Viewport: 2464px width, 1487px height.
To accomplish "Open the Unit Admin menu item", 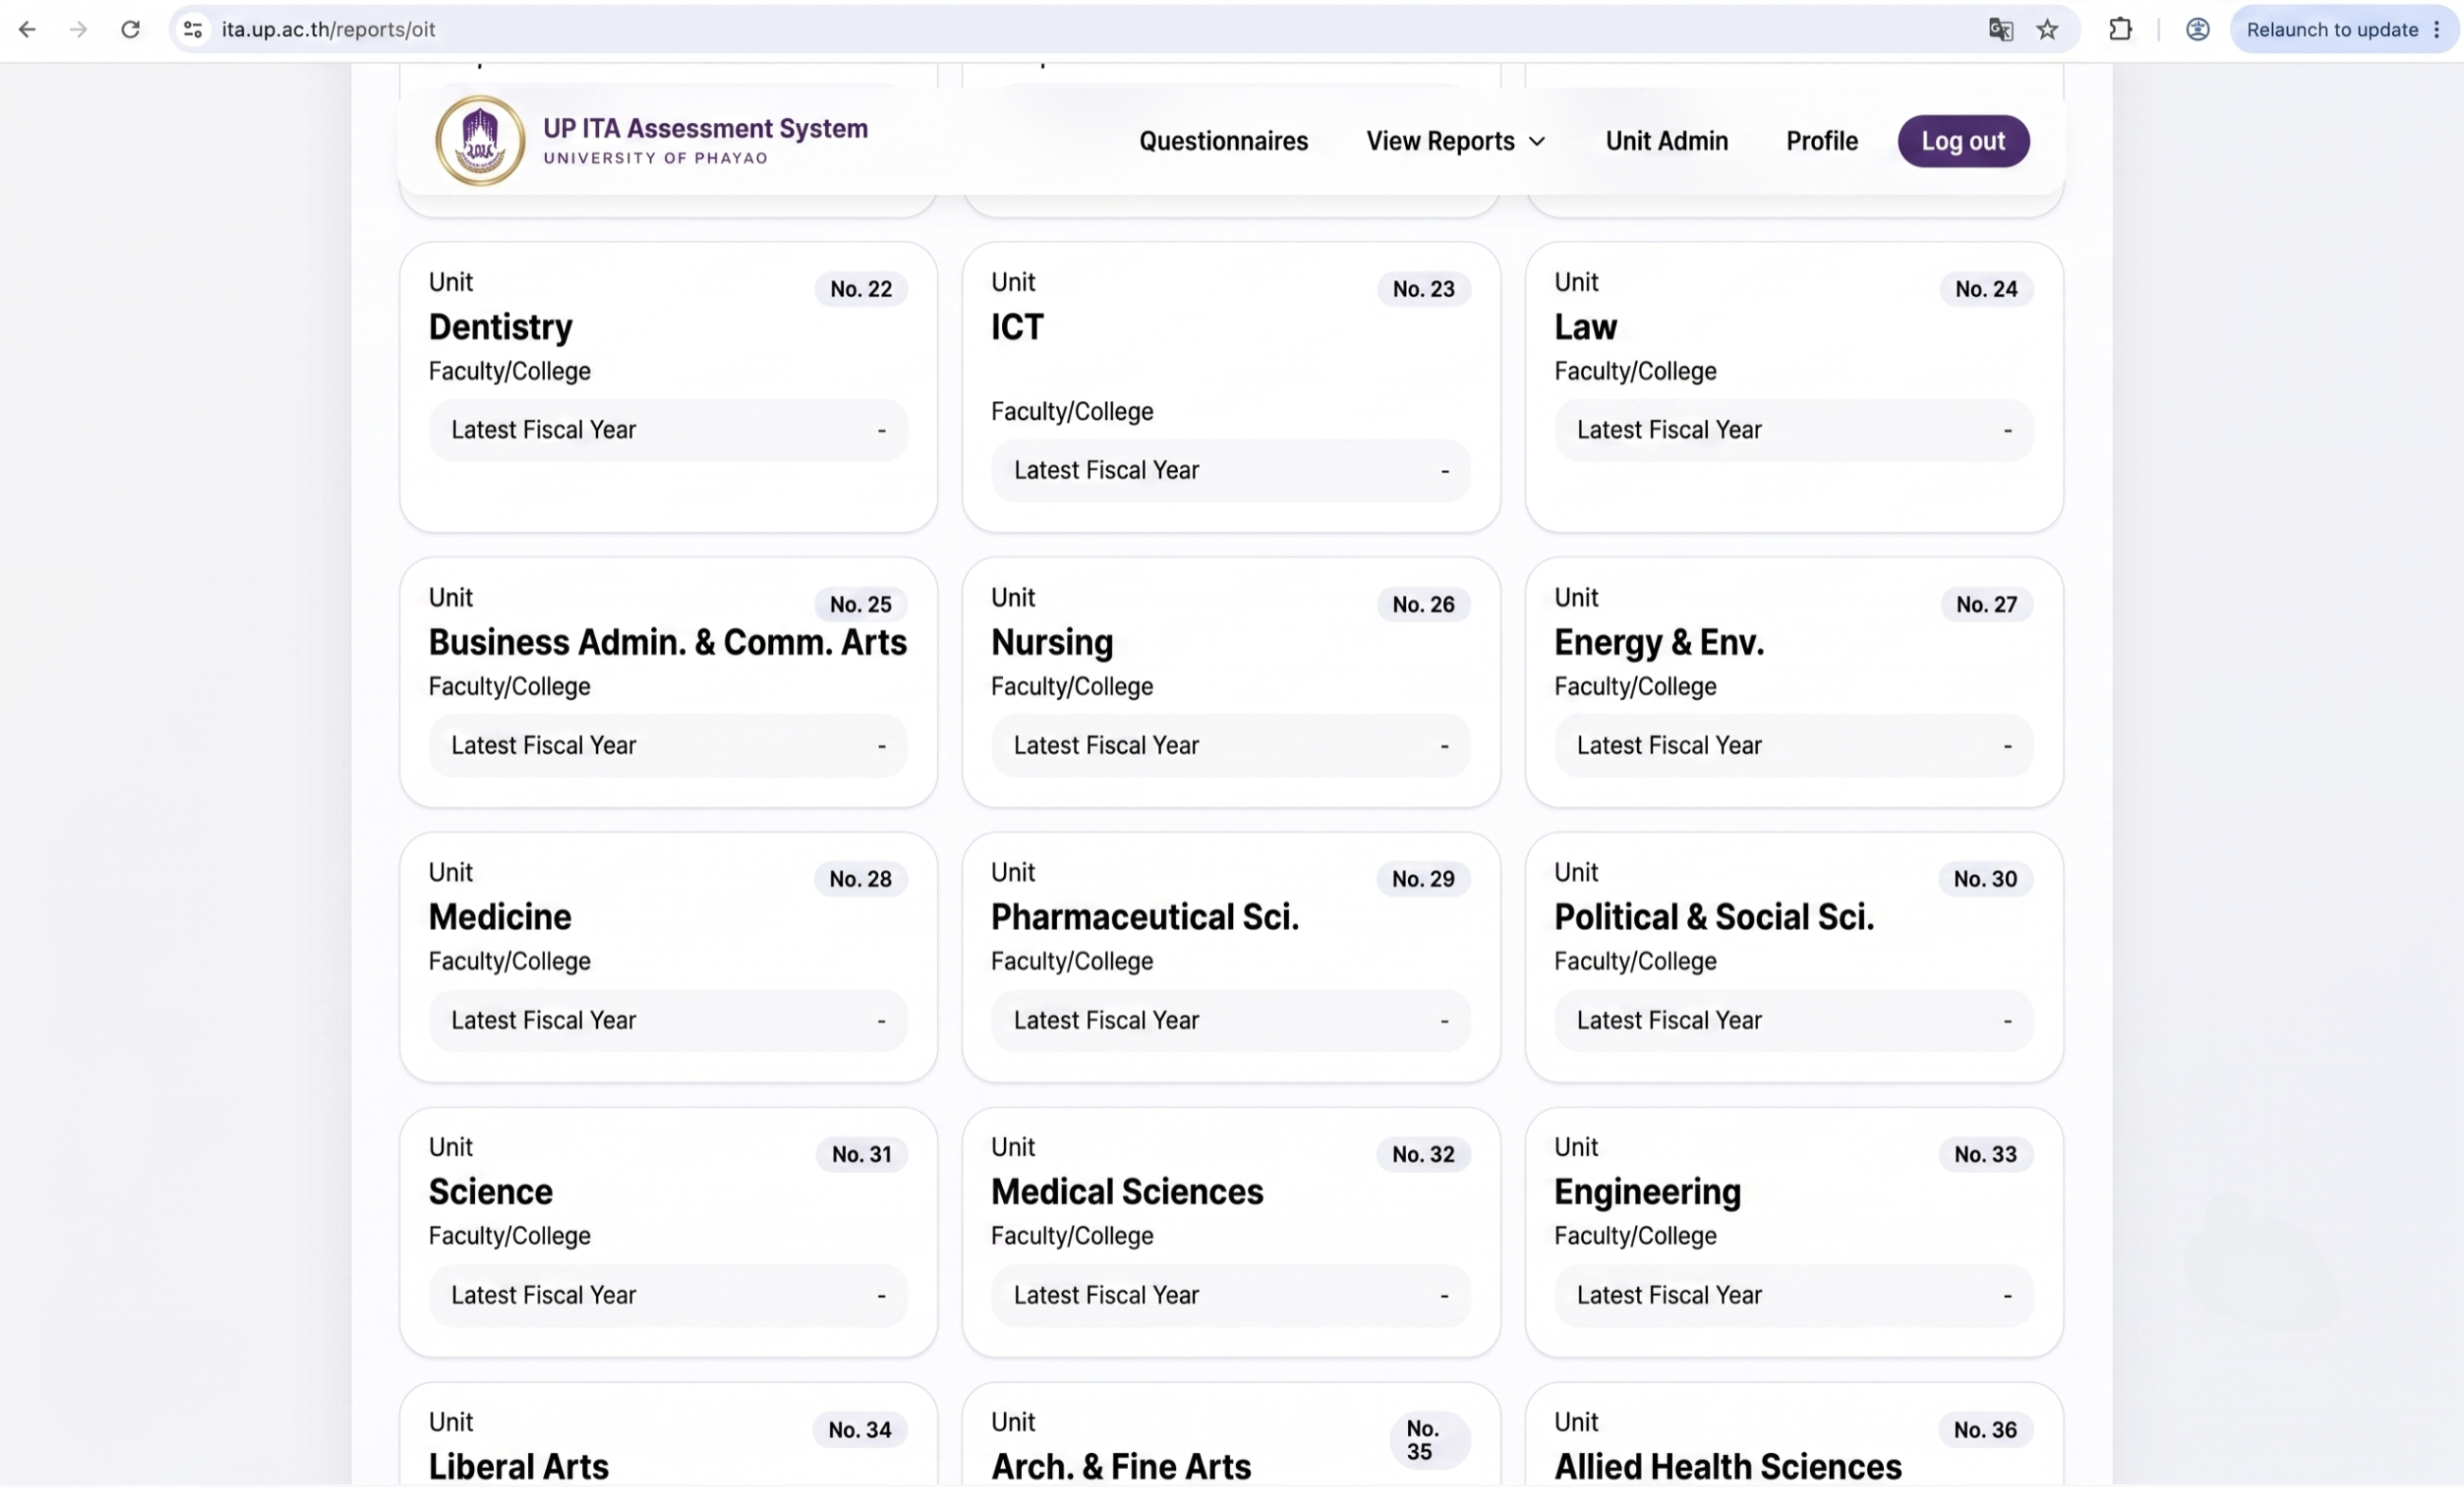I will tap(1666, 141).
